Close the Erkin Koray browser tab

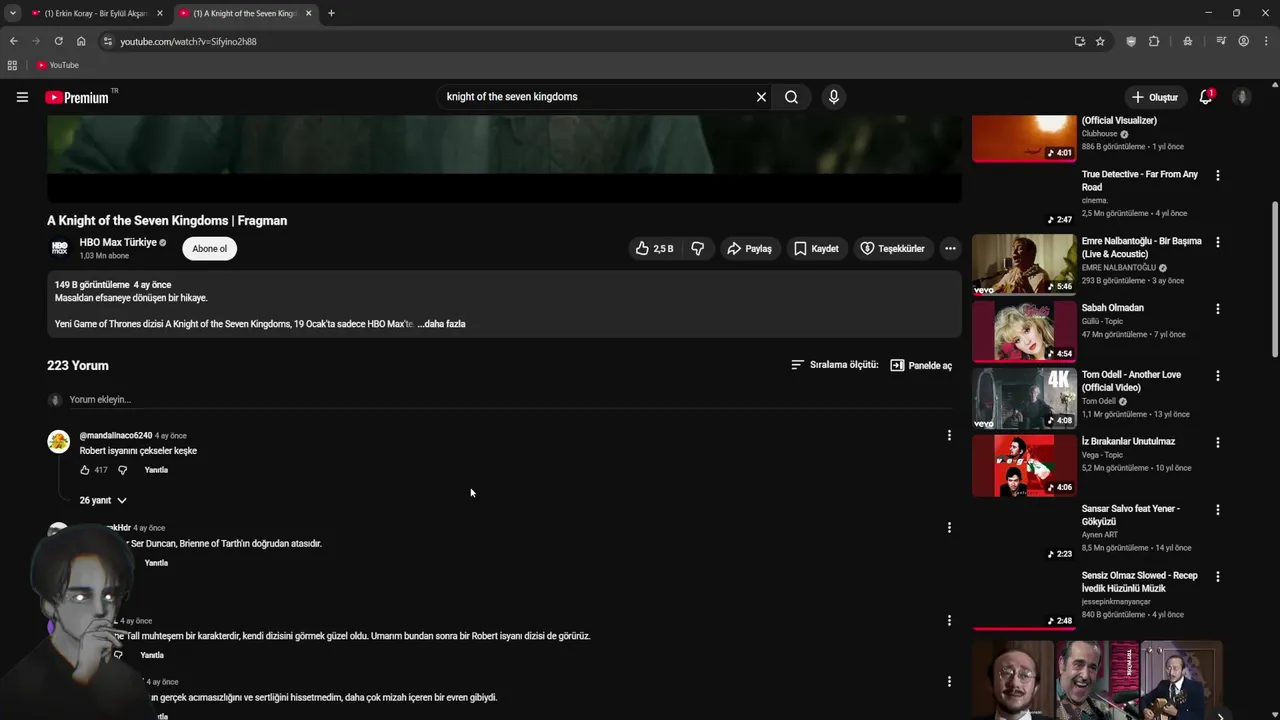[x=160, y=13]
